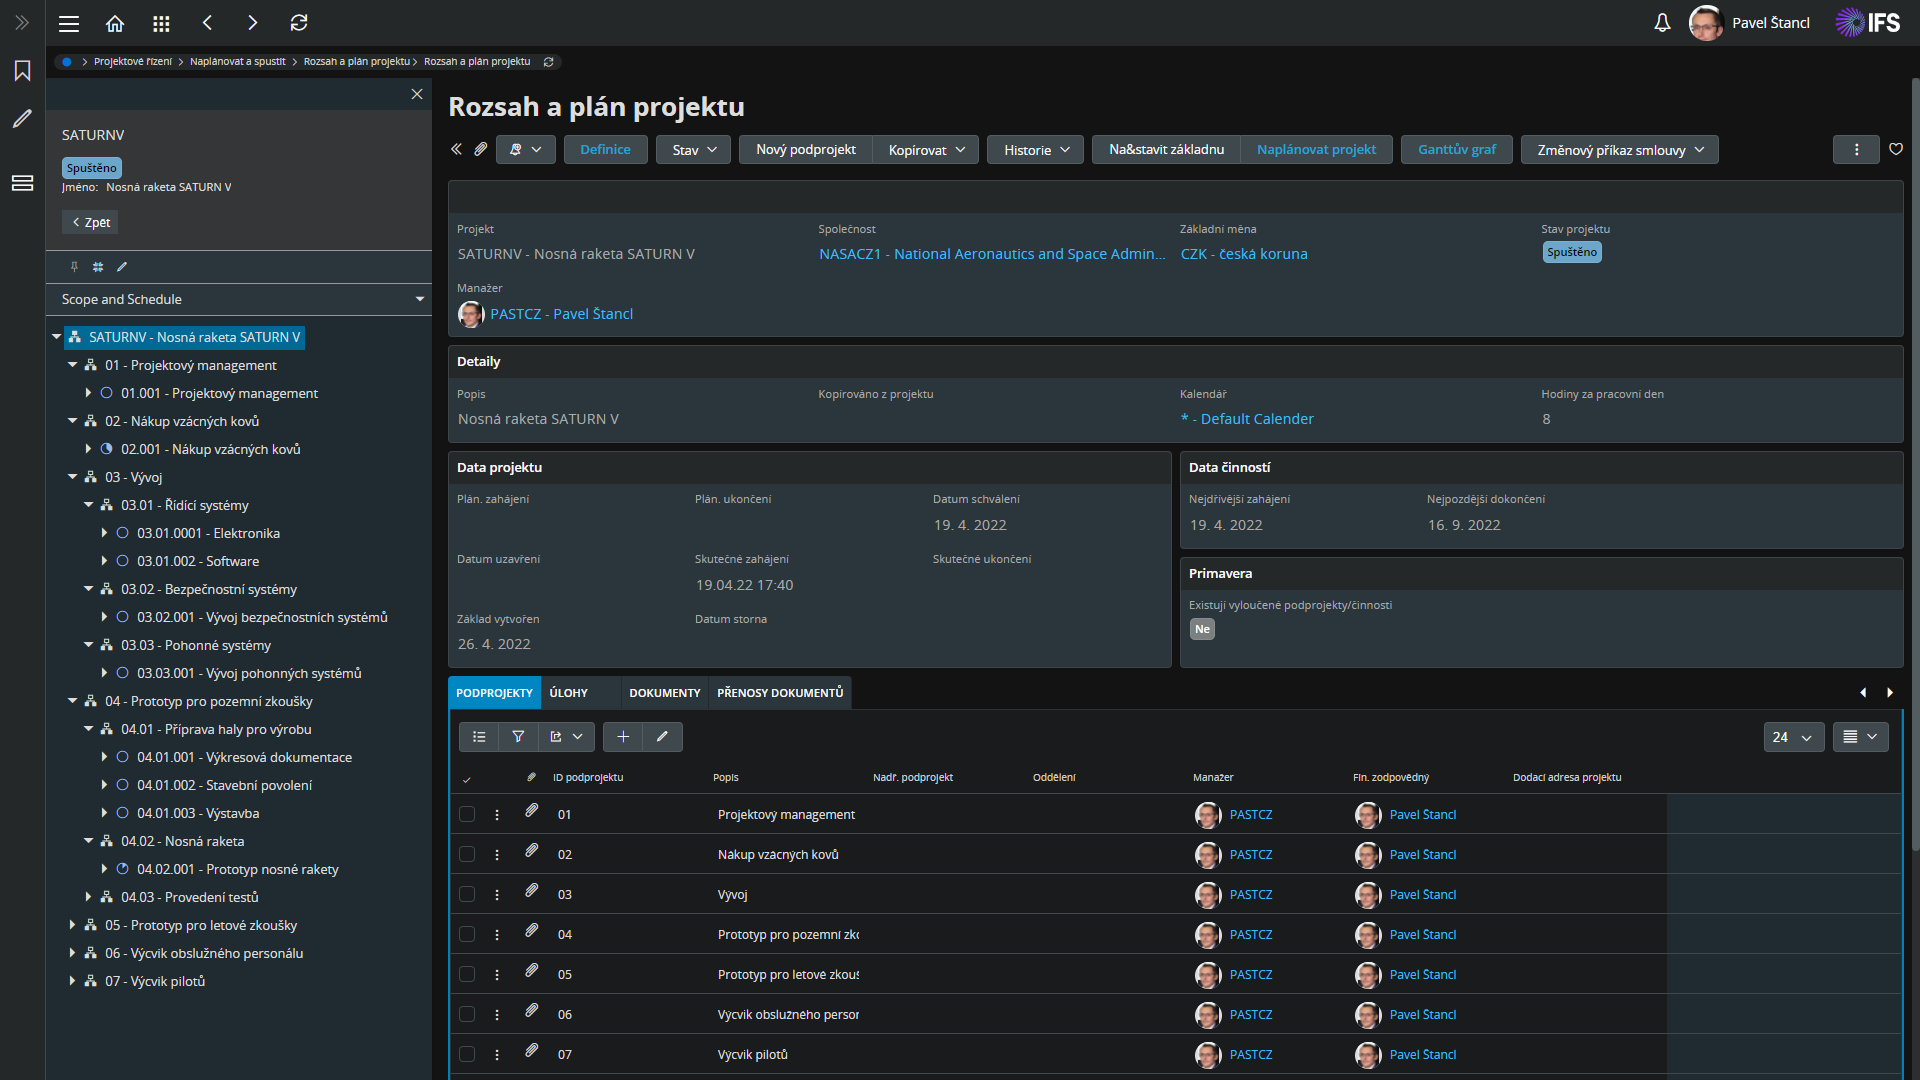
Task: Check the box for subproject 03
Action: [467, 895]
